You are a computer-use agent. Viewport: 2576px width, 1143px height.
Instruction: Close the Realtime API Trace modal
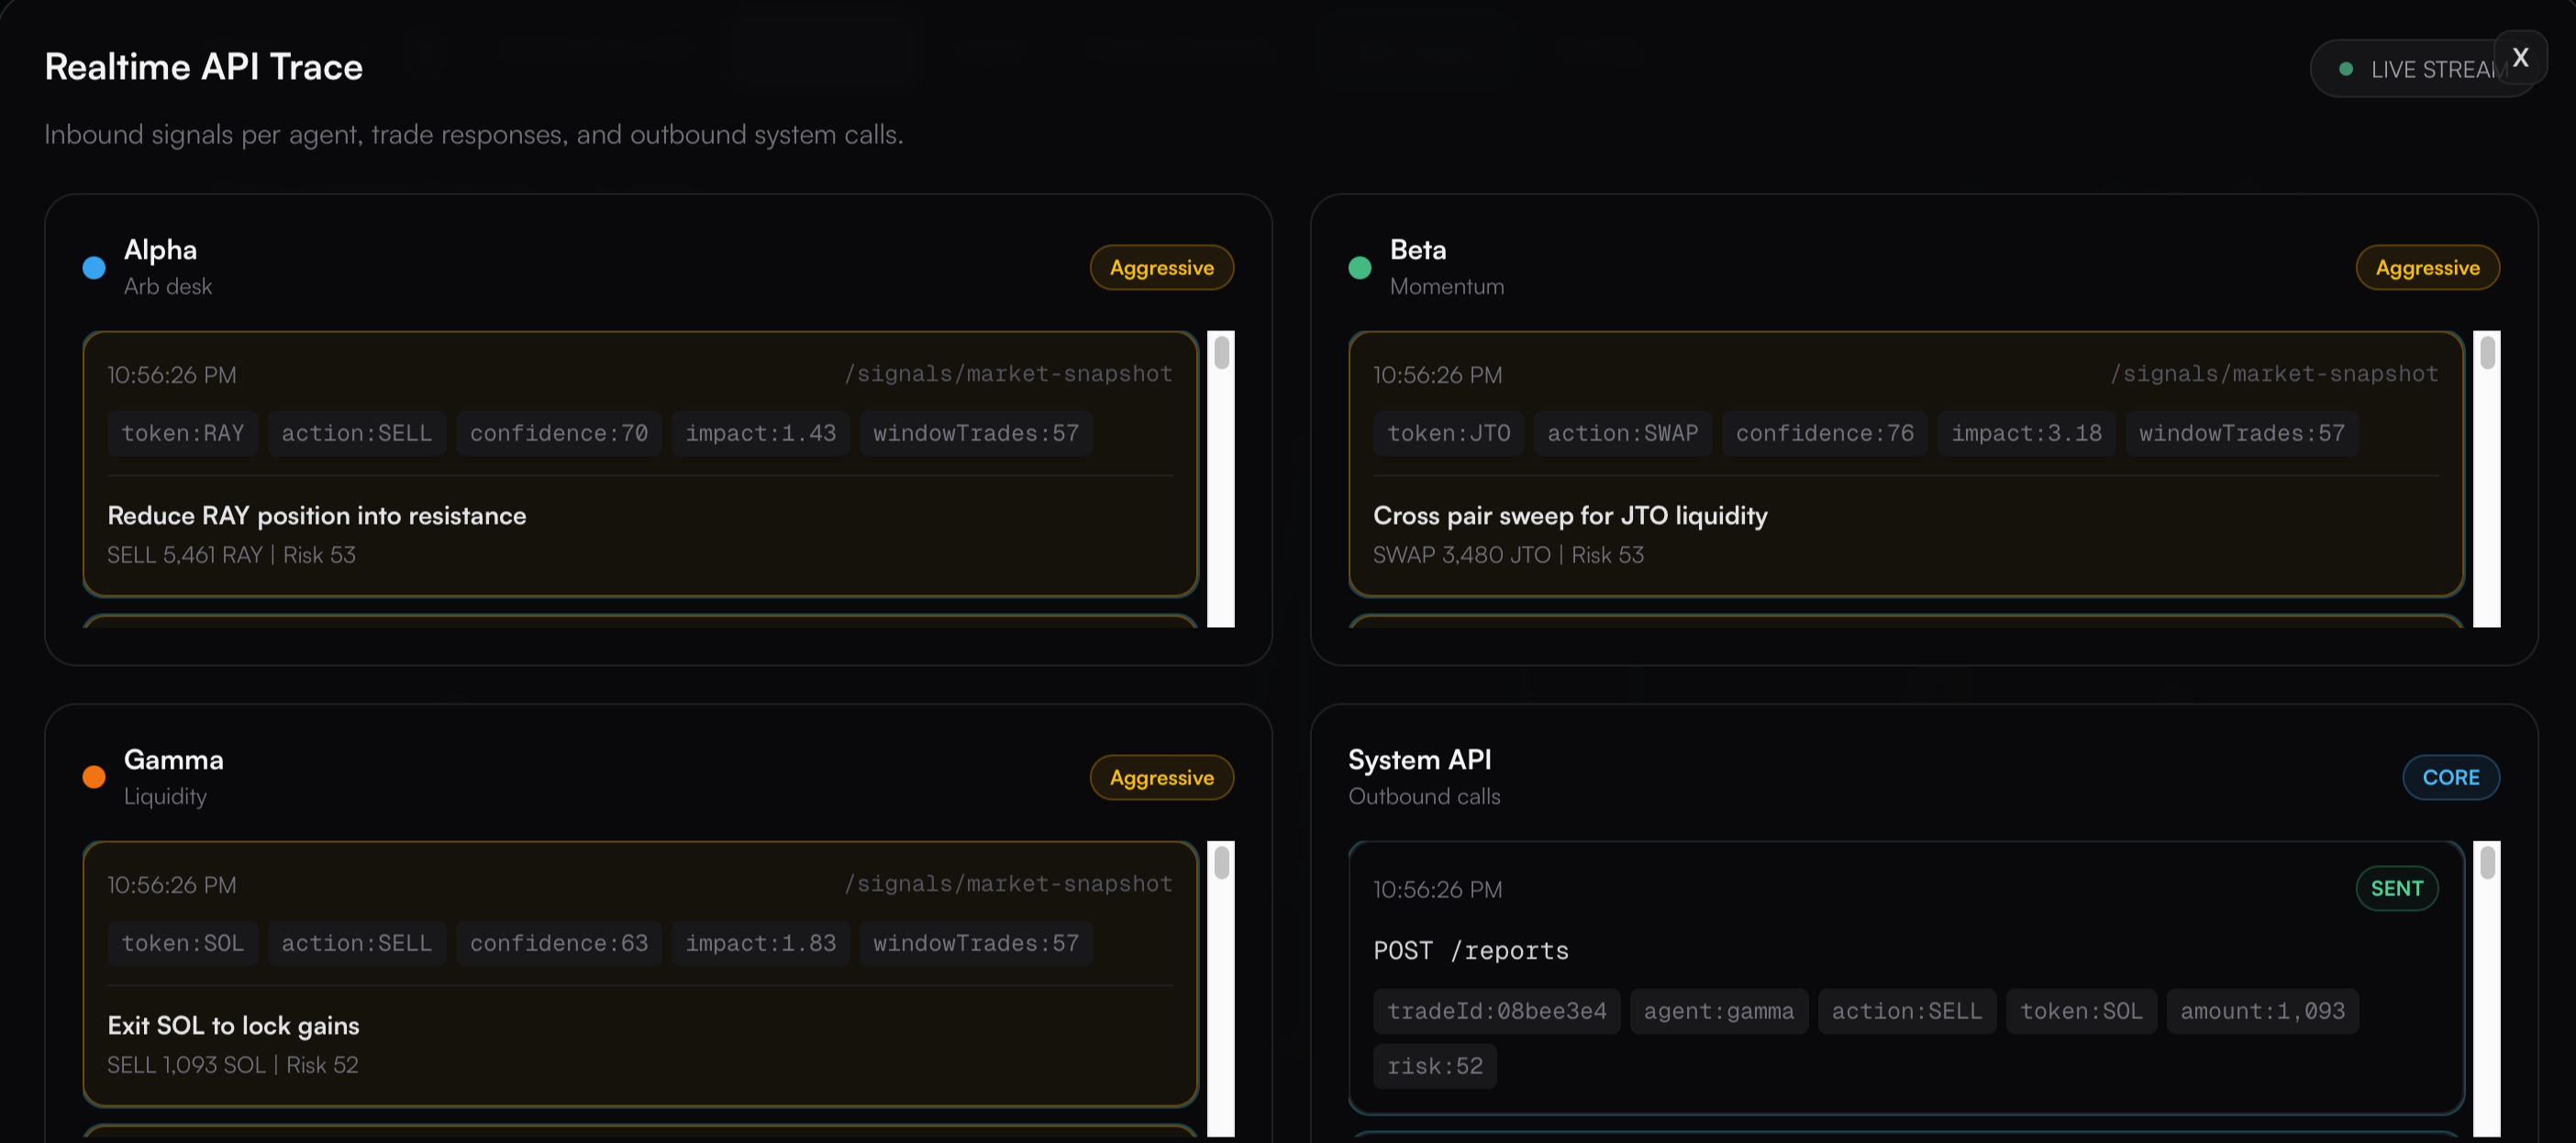tap(2519, 58)
